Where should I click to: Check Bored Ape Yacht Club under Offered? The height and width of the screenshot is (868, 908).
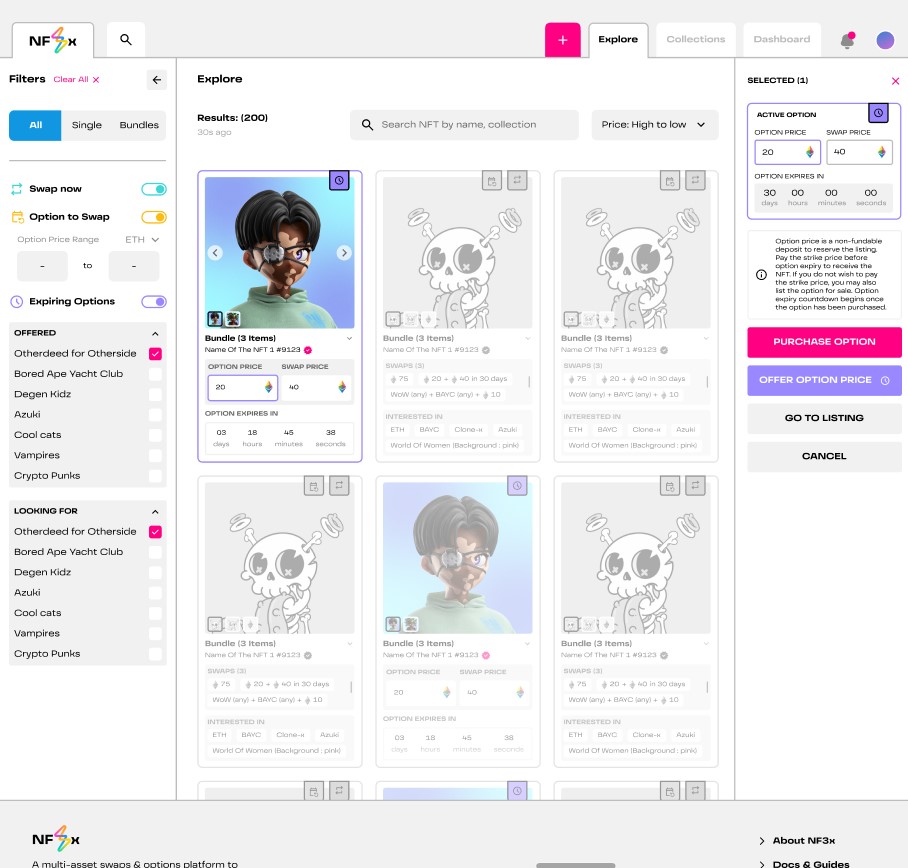[155, 374]
